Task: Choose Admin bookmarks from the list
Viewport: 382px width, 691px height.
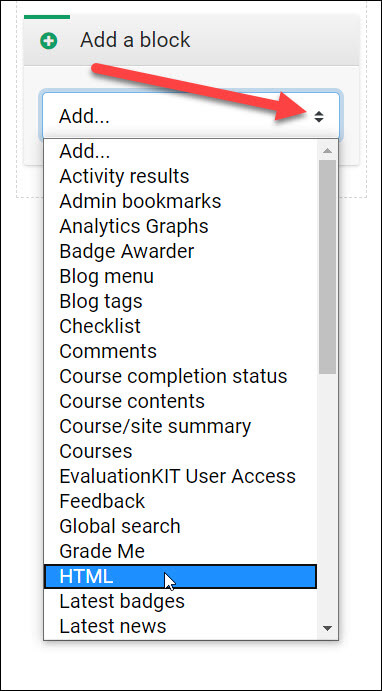Action: [x=140, y=201]
